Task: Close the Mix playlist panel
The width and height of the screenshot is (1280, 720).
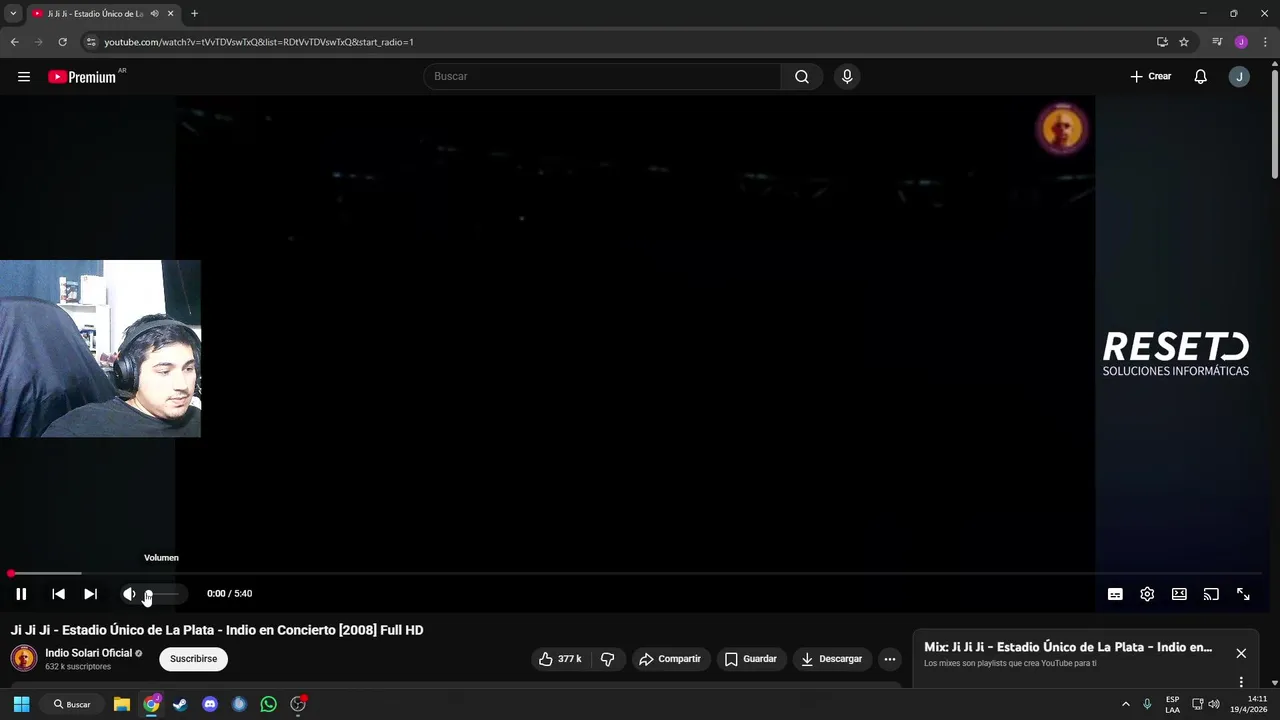Action: coord(1241,653)
